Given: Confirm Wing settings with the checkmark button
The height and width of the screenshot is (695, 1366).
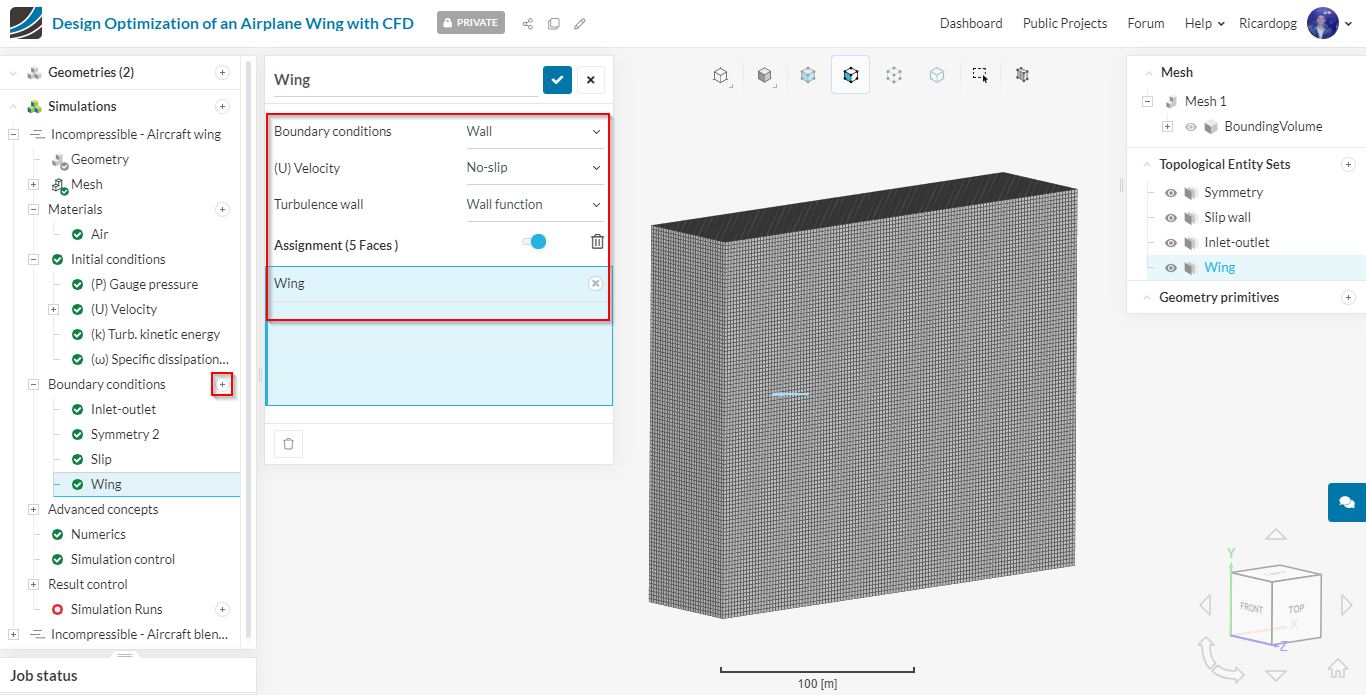Looking at the screenshot, I should tap(557, 80).
